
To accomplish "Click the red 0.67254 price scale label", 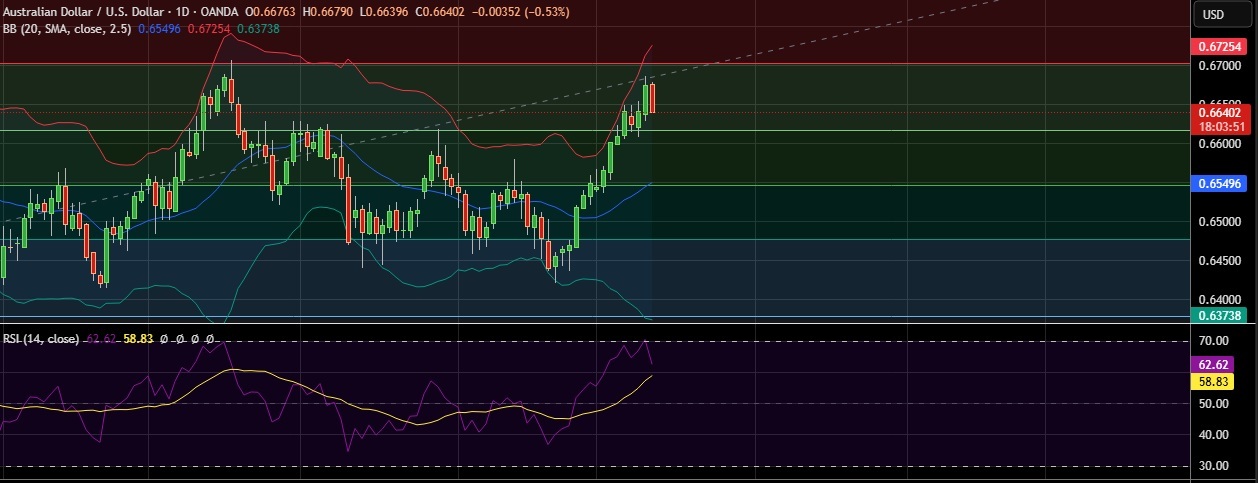I will pyautogui.click(x=1220, y=47).
